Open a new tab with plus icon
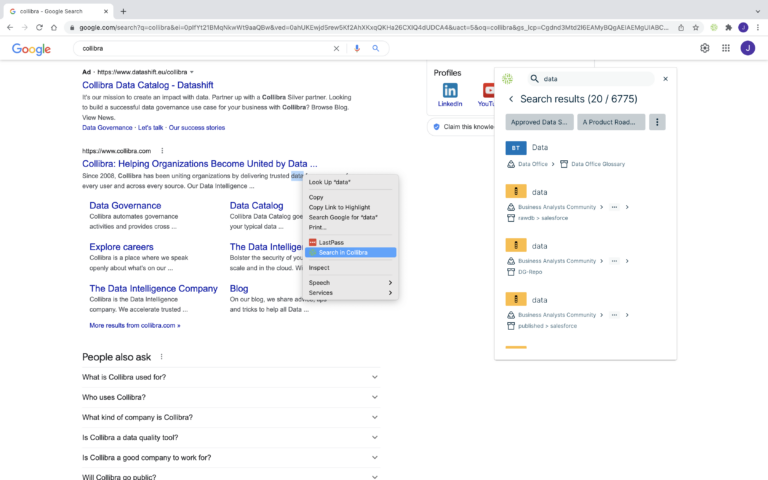The width and height of the screenshot is (768, 480). 123,11
